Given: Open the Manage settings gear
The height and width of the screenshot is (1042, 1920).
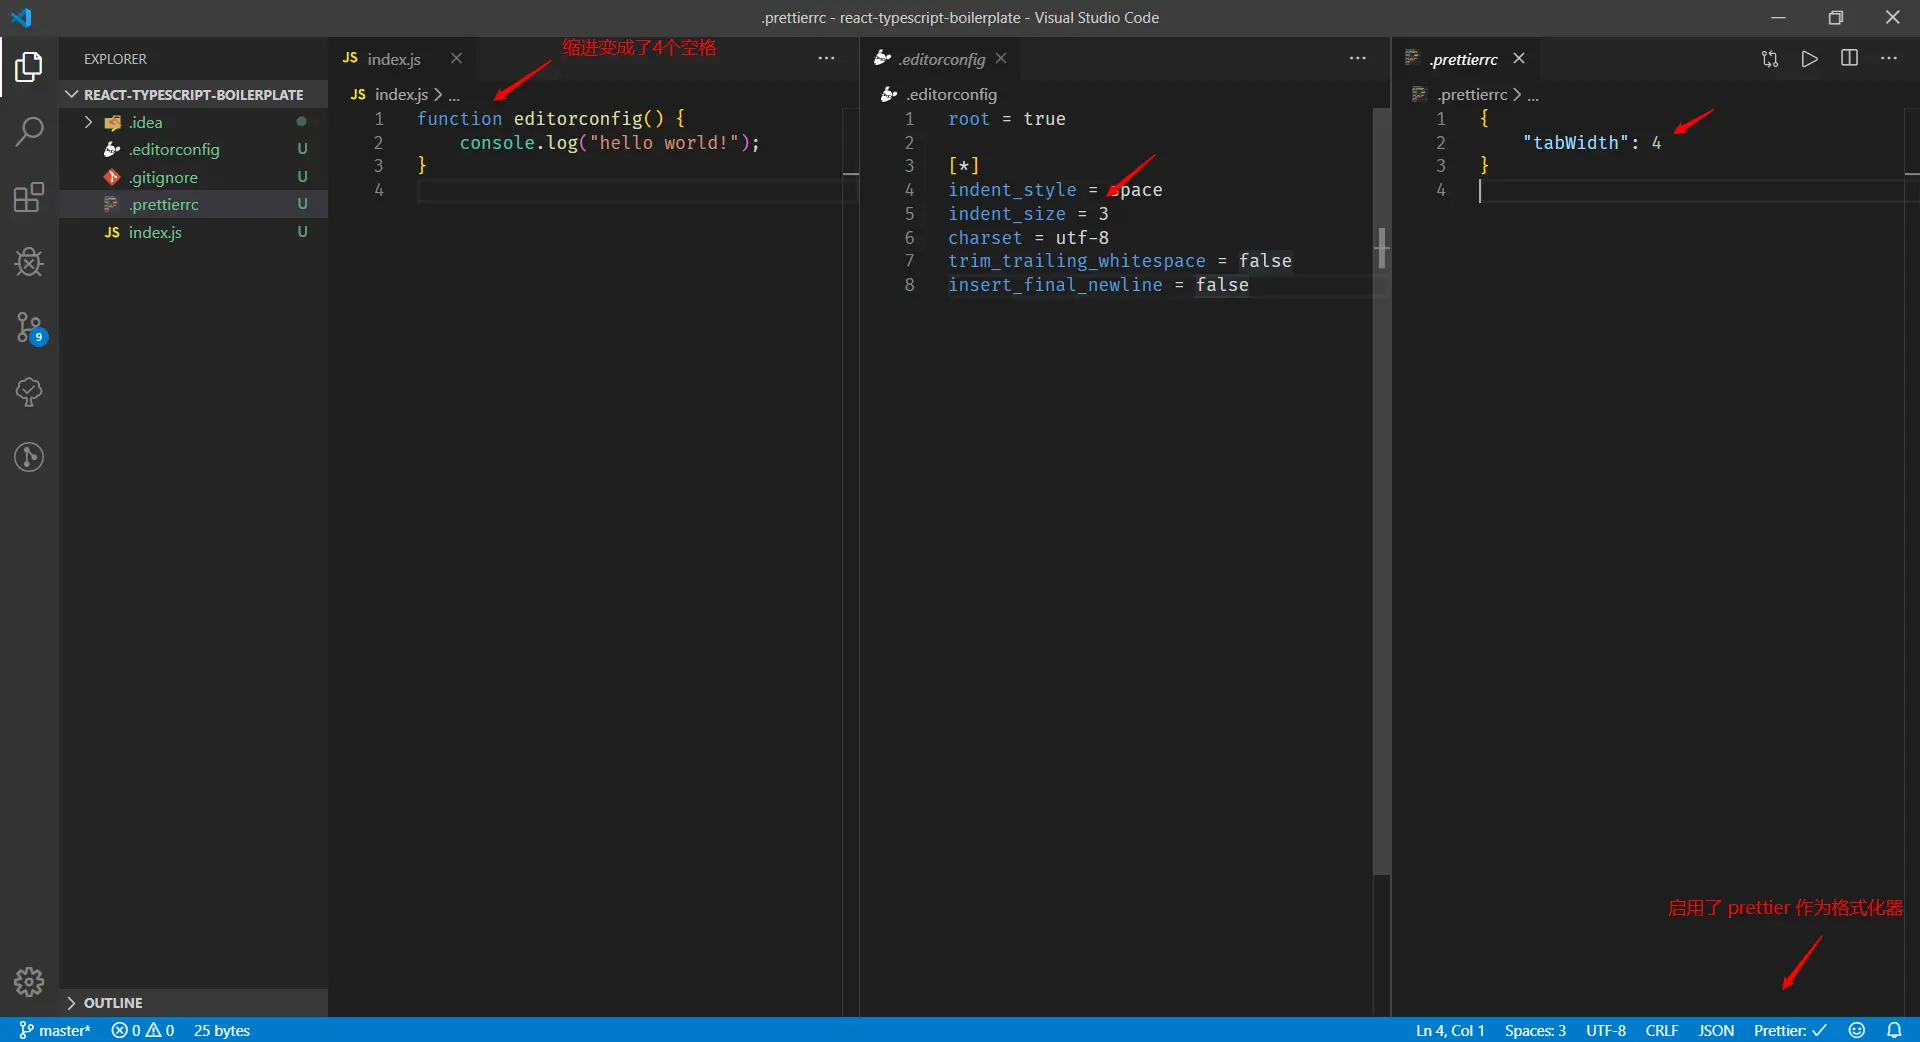Looking at the screenshot, I should click(x=29, y=983).
